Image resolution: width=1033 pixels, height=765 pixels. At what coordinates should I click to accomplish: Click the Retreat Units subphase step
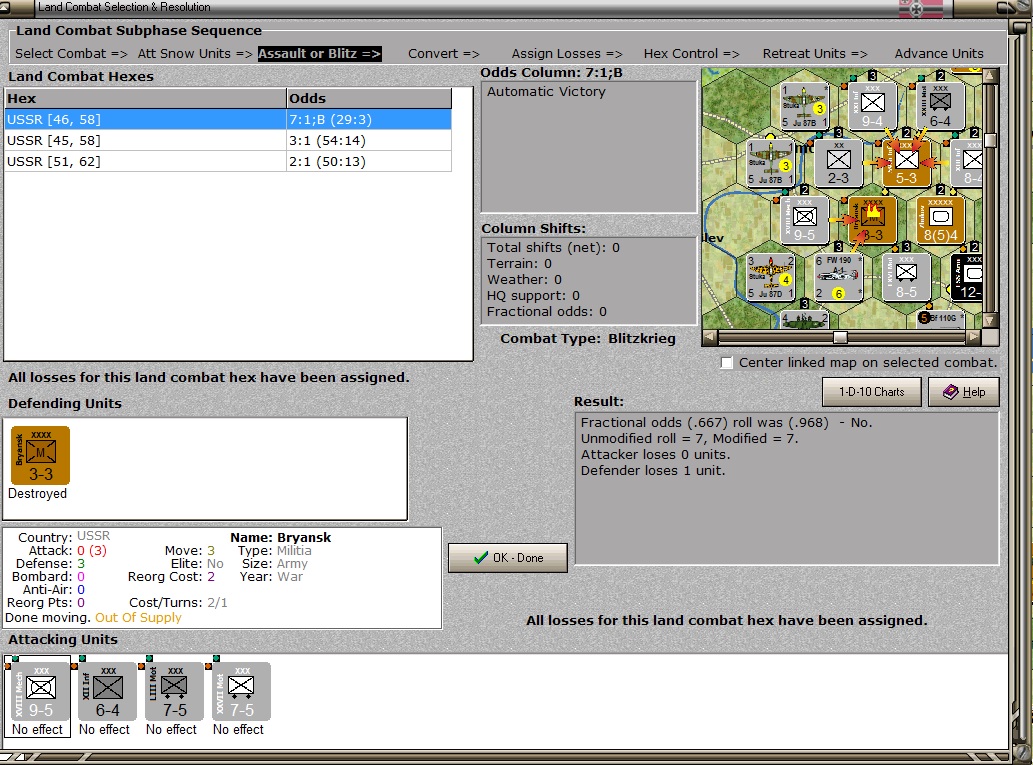pos(815,53)
